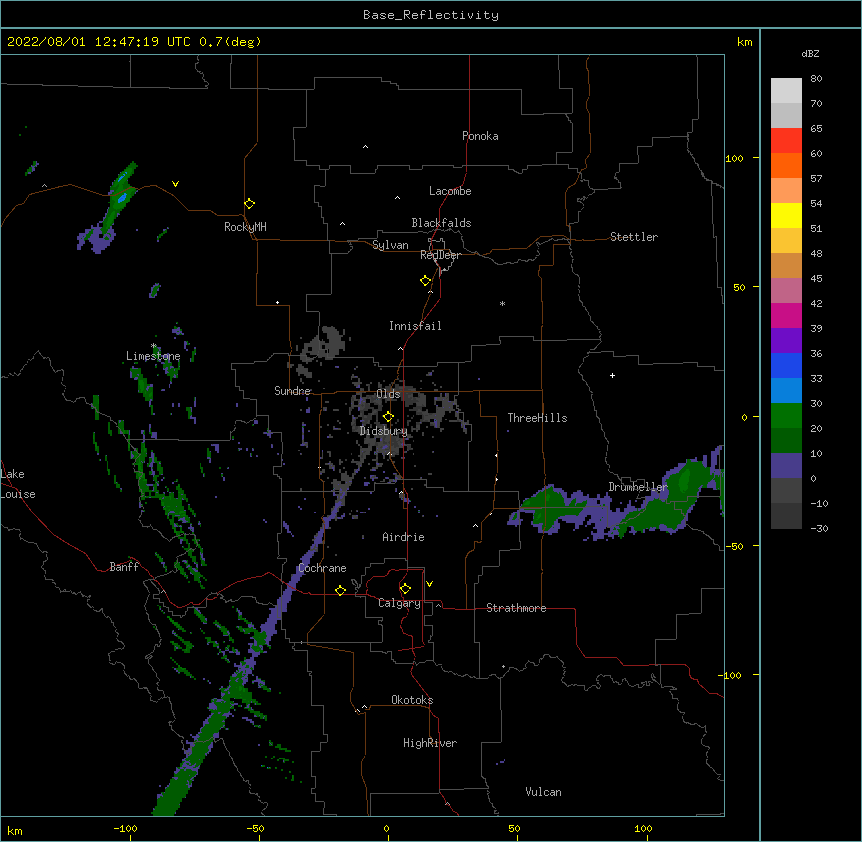Click the Base_Reflectivity title
Screen dimensions: 862x842
(431, 15)
